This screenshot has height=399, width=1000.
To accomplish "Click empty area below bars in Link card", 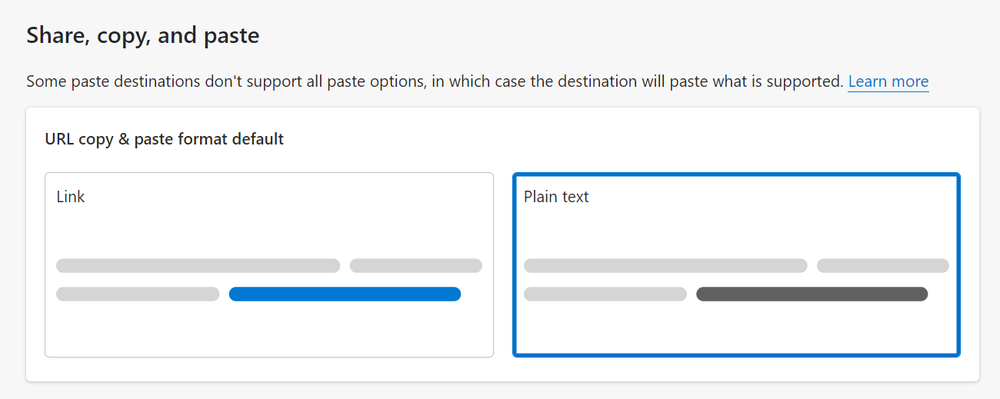I will [269, 330].
